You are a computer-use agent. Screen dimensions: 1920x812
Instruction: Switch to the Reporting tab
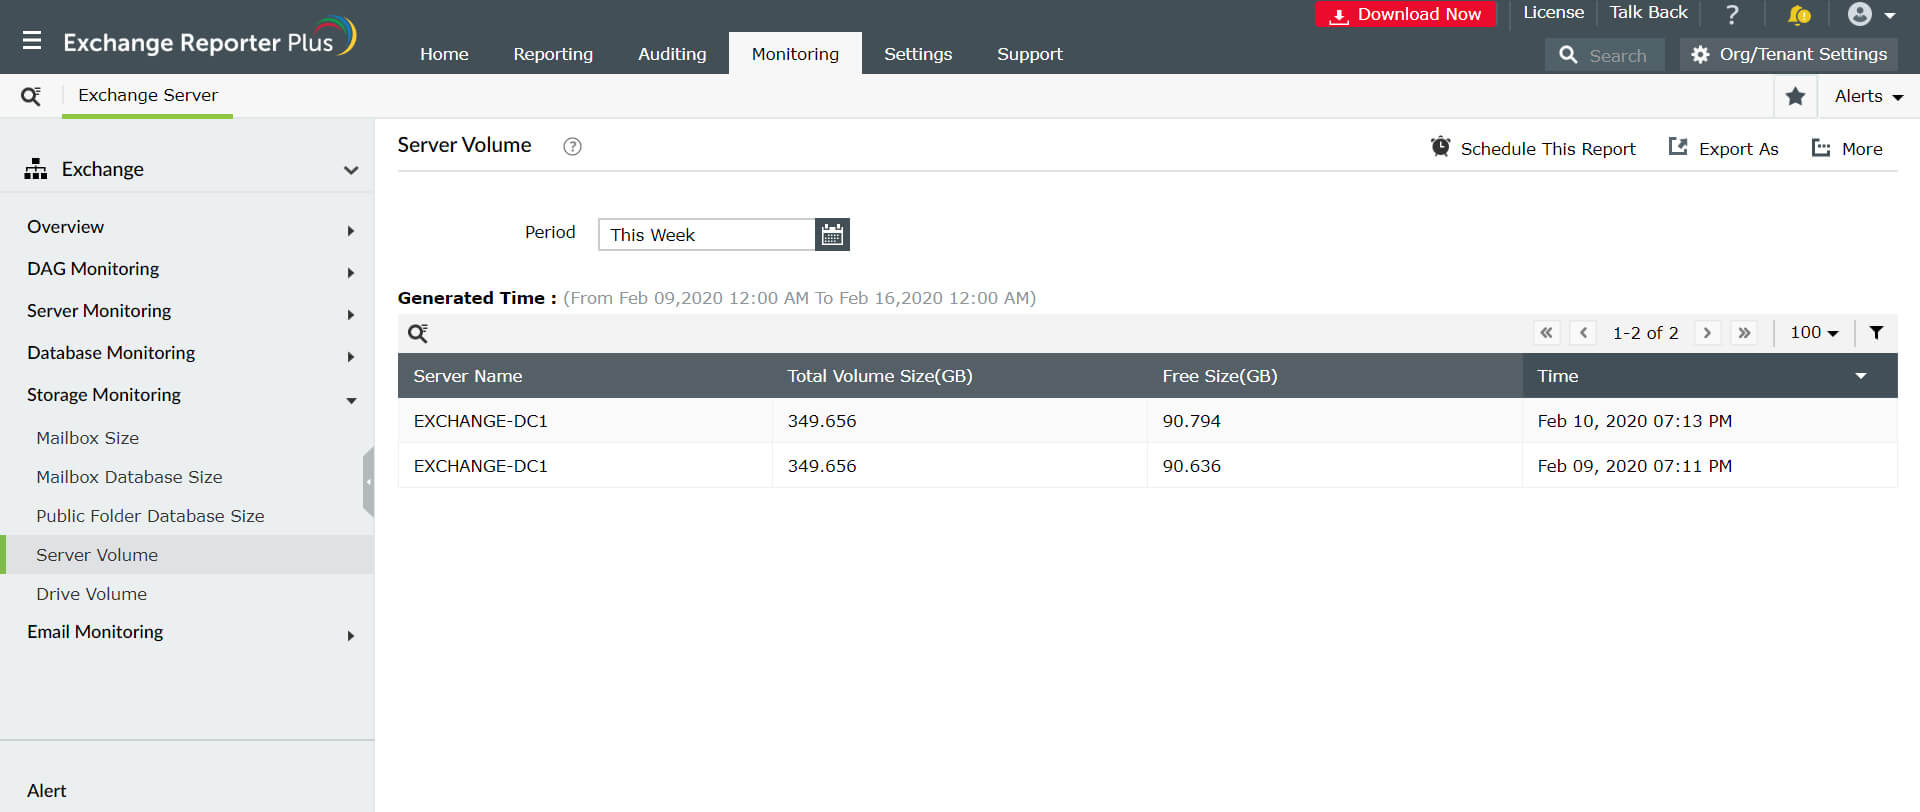coord(553,54)
